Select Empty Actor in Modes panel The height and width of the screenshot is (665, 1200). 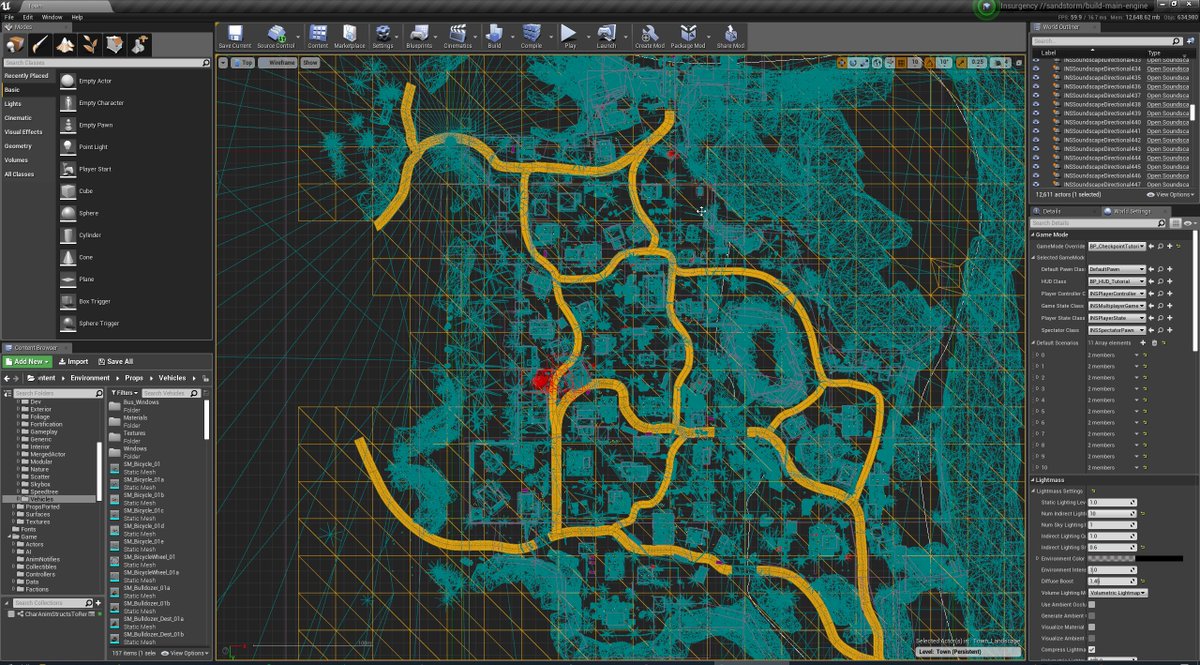[x=134, y=81]
